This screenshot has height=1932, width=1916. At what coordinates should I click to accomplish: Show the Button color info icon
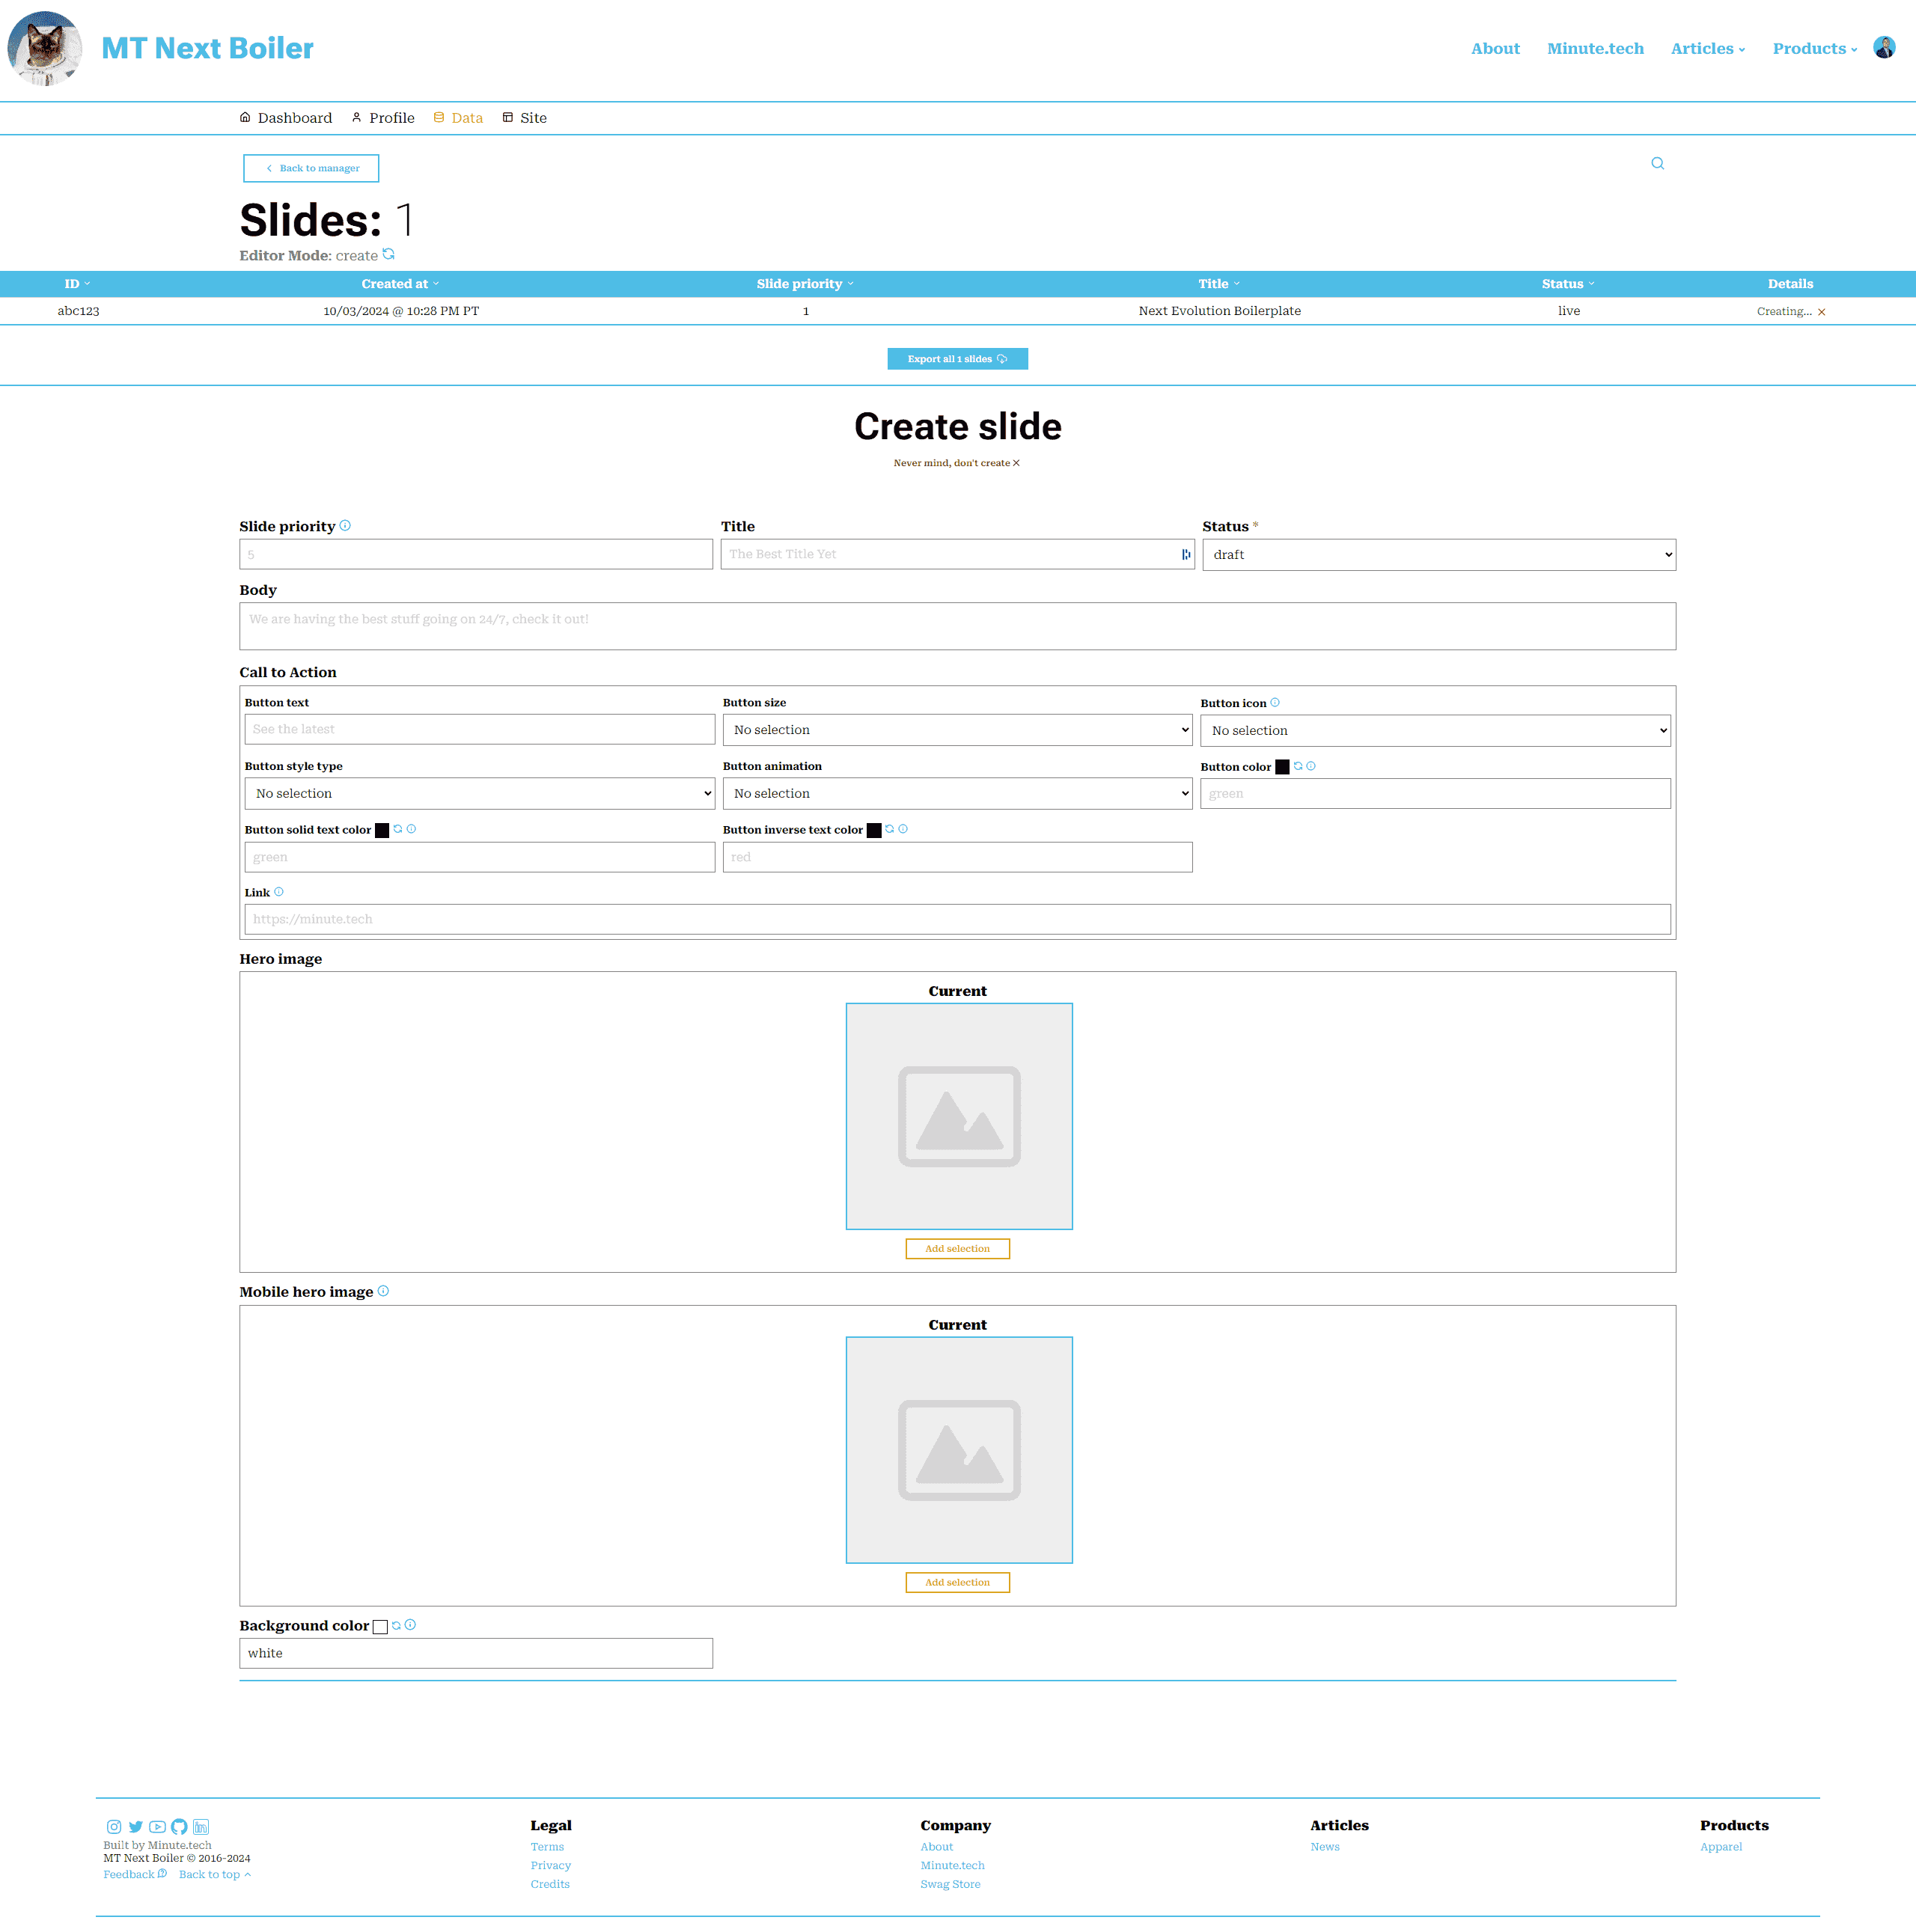[x=1311, y=766]
